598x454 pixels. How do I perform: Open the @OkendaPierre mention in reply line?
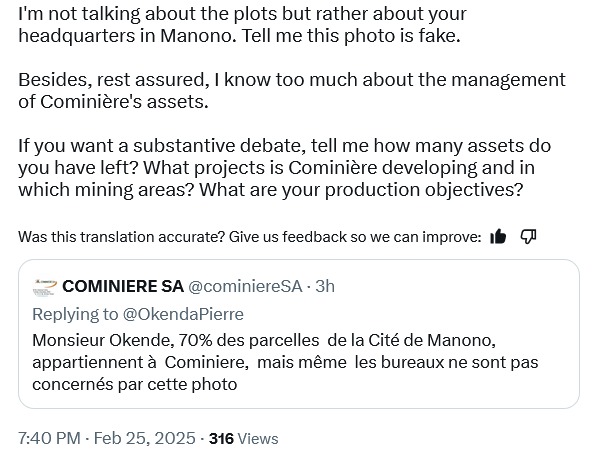pyautogui.click(x=183, y=314)
